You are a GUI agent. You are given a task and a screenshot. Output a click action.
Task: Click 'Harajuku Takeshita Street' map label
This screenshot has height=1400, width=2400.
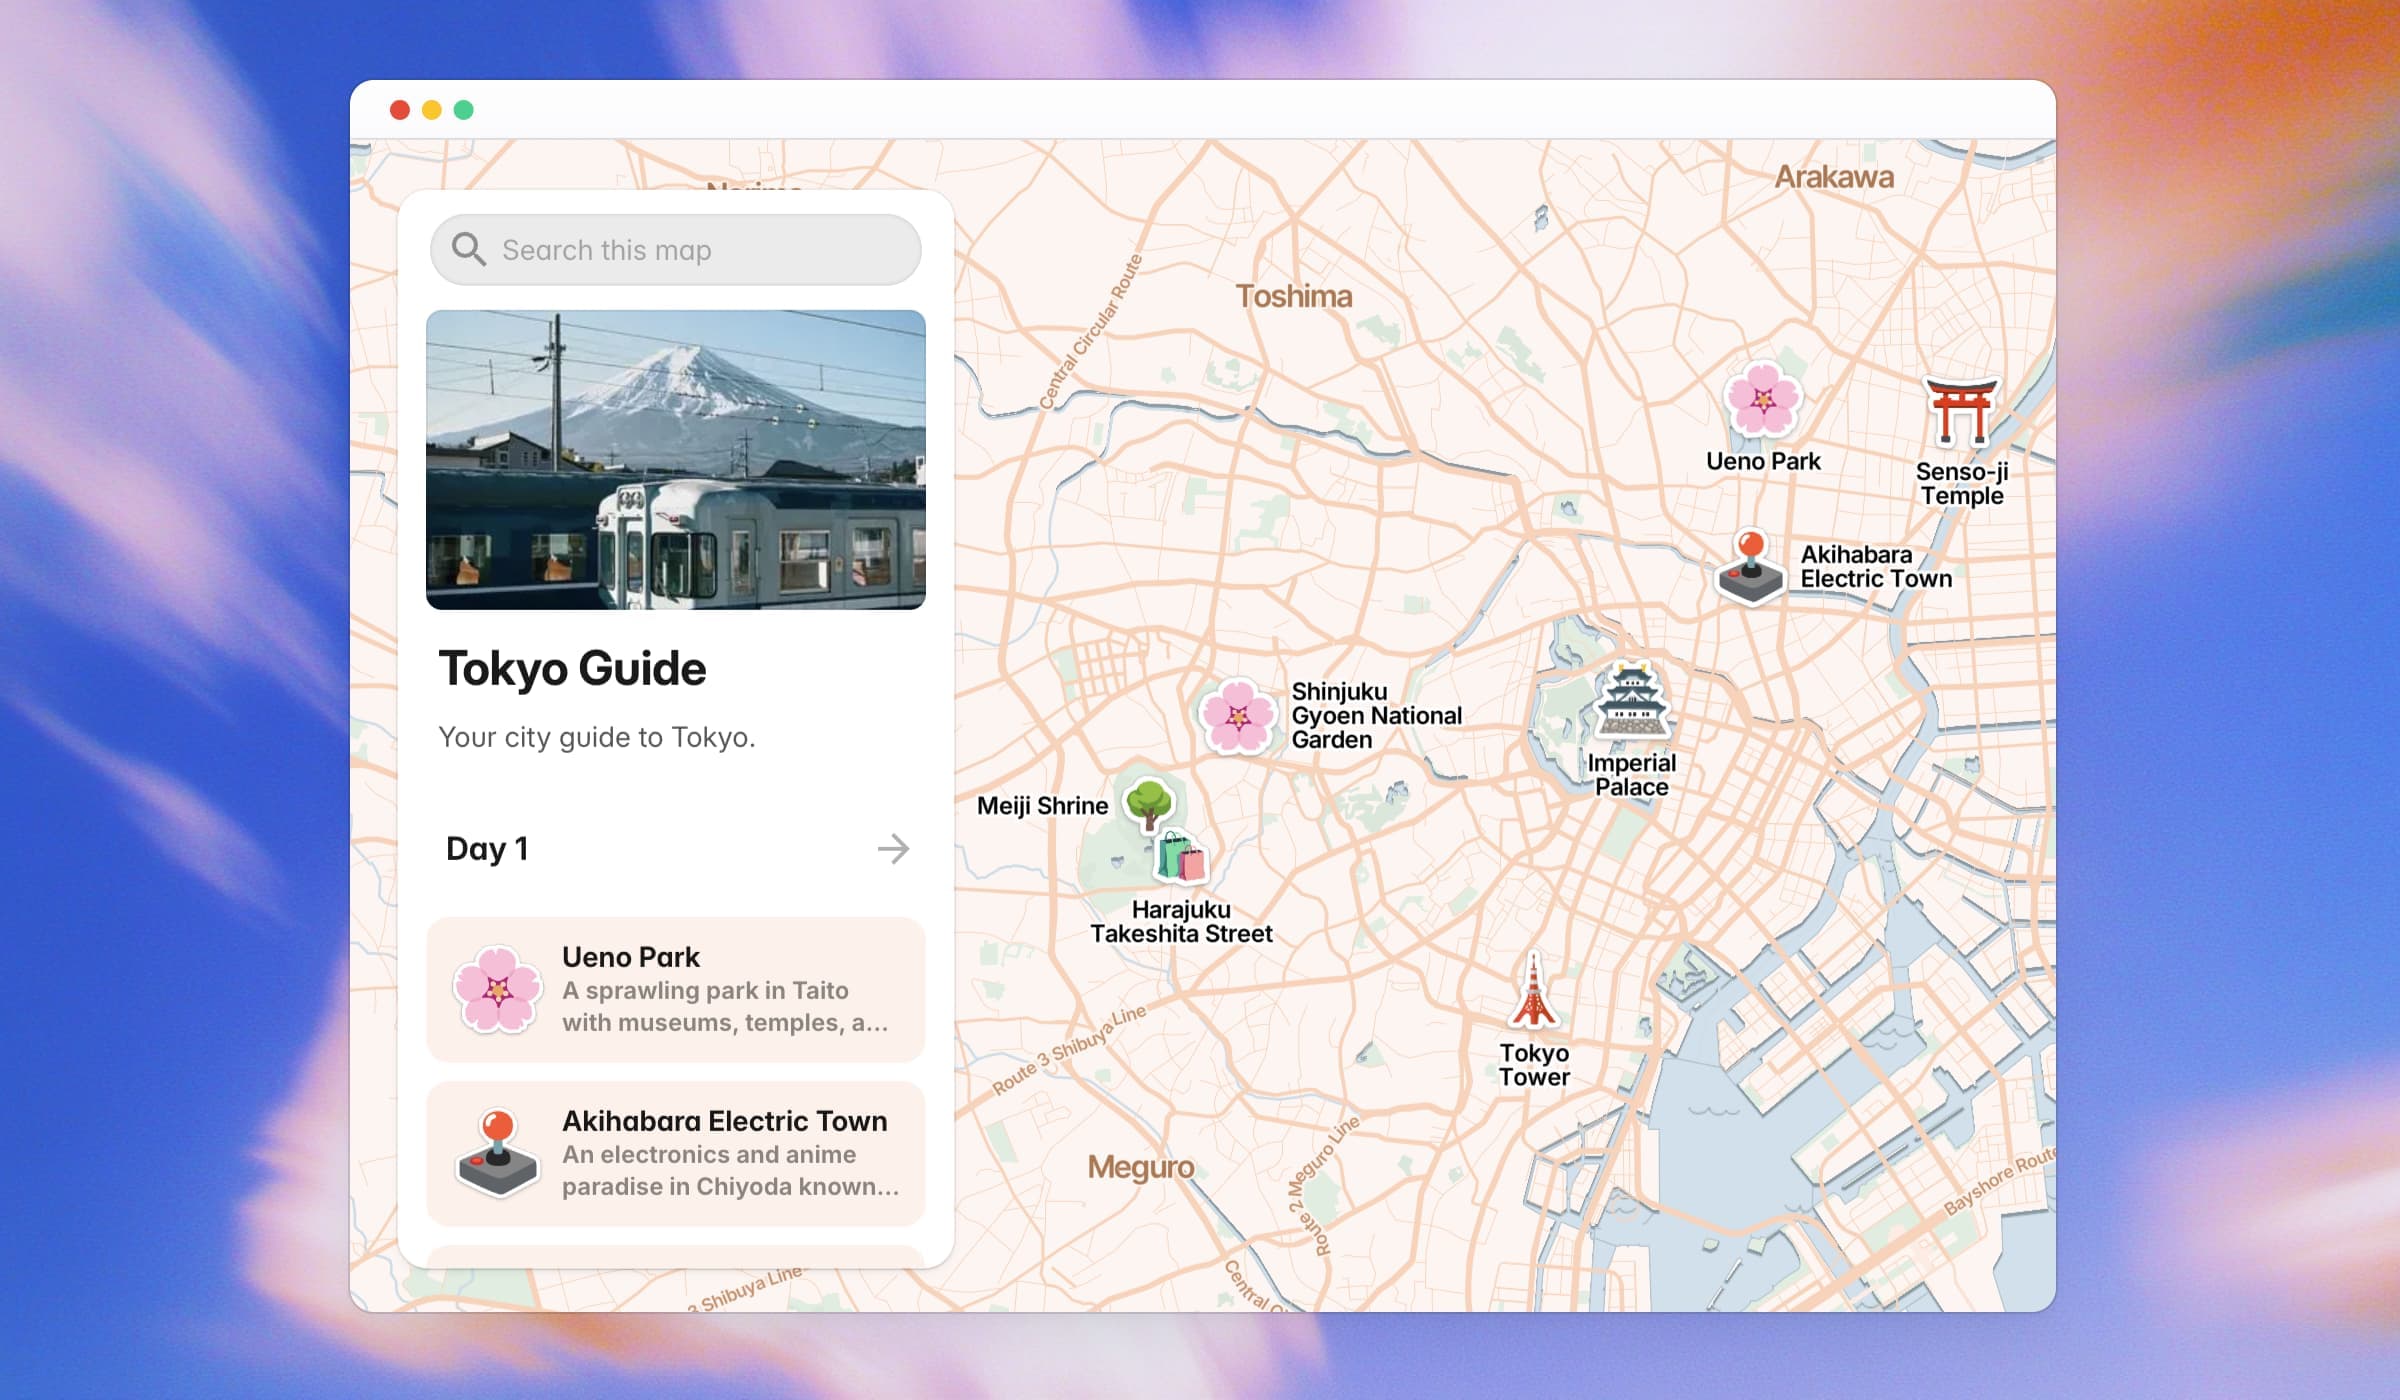(x=1181, y=922)
